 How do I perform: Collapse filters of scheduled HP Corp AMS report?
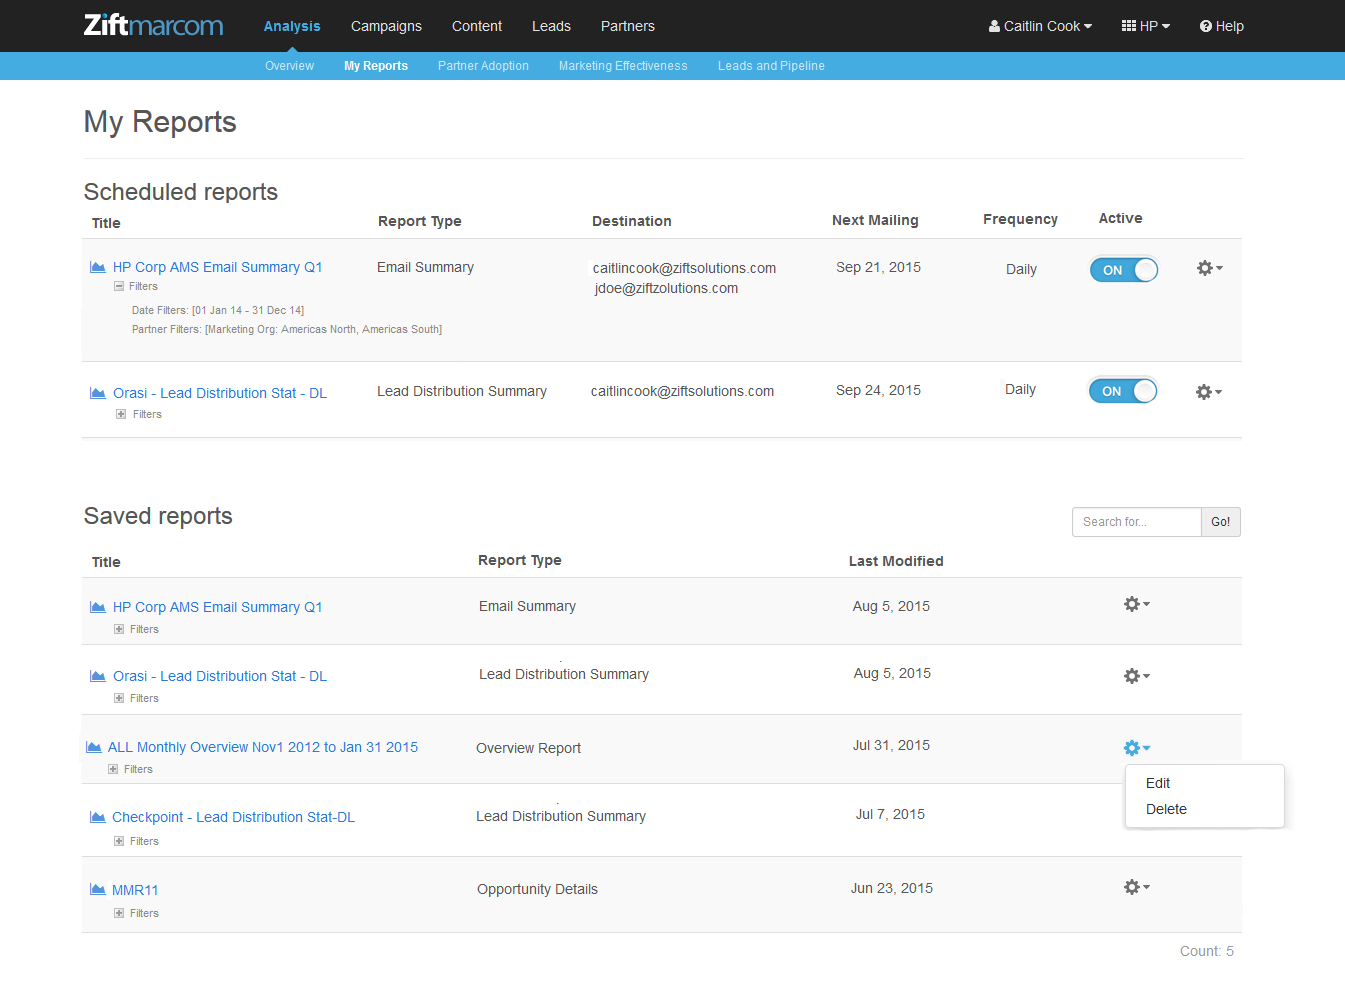[x=119, y=286]
